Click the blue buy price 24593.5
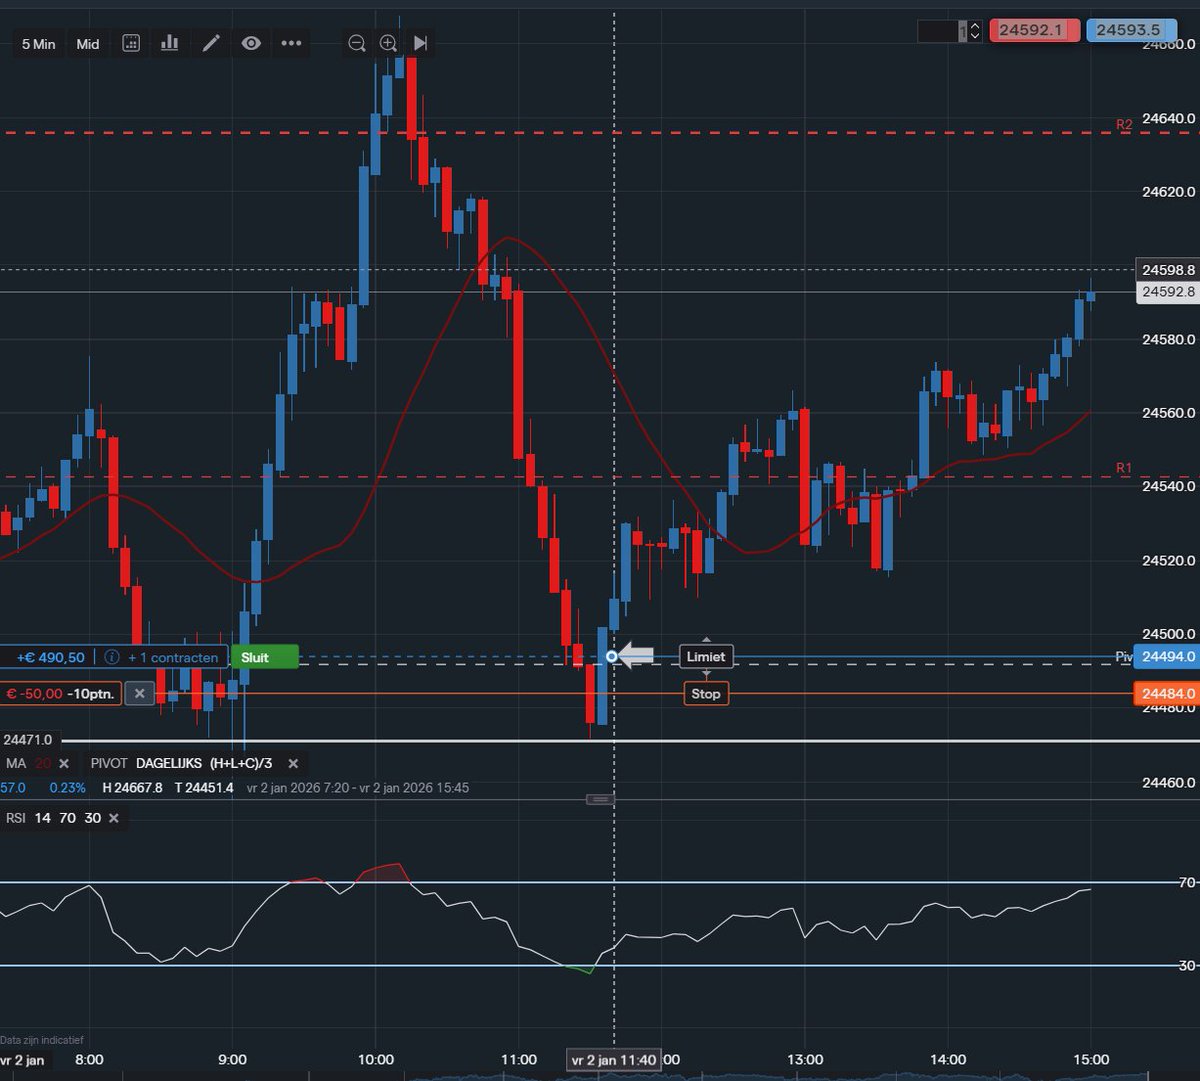 (1131, 30)
